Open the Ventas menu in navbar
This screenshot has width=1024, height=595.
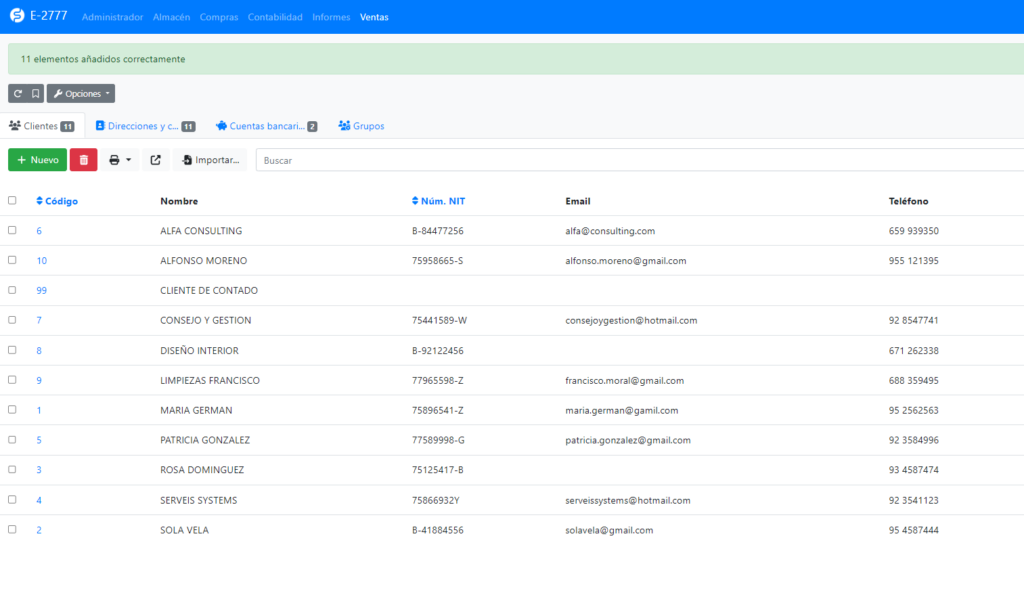click(x=374, y=17)
